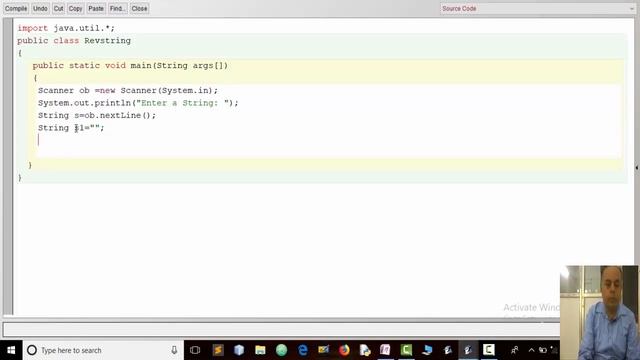Launch Firefox from the taskbar
640x360 pixels.
click(x=344, y=350)
